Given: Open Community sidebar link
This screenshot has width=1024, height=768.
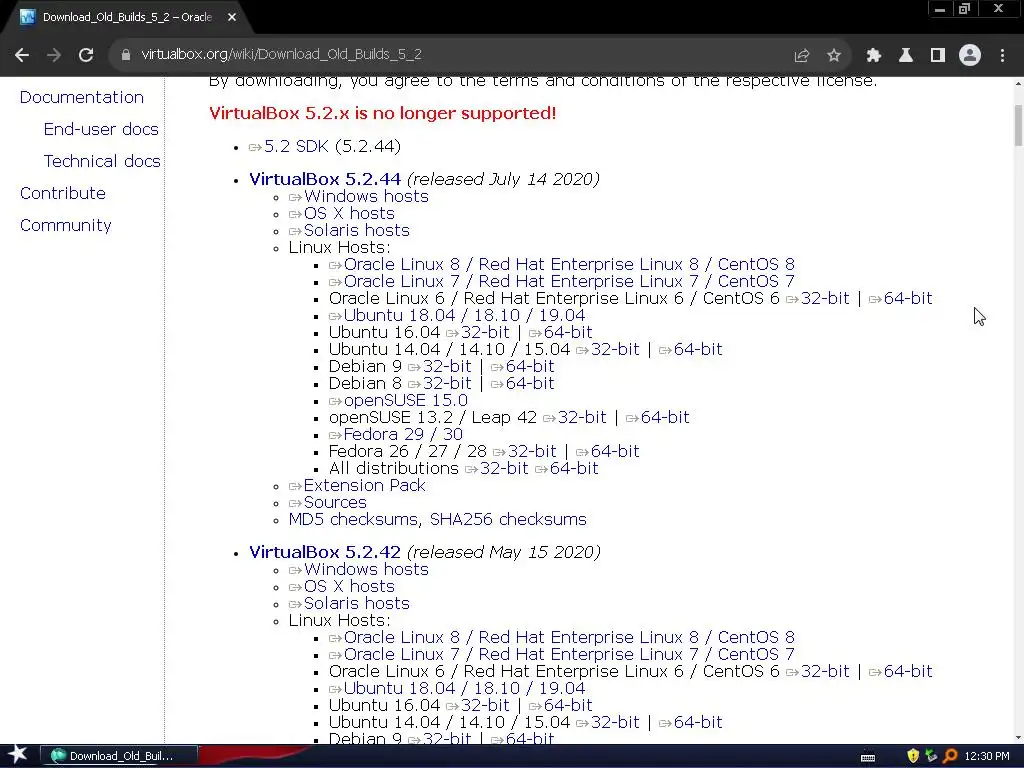Looking at the screenshot, I should coord(65,225).
